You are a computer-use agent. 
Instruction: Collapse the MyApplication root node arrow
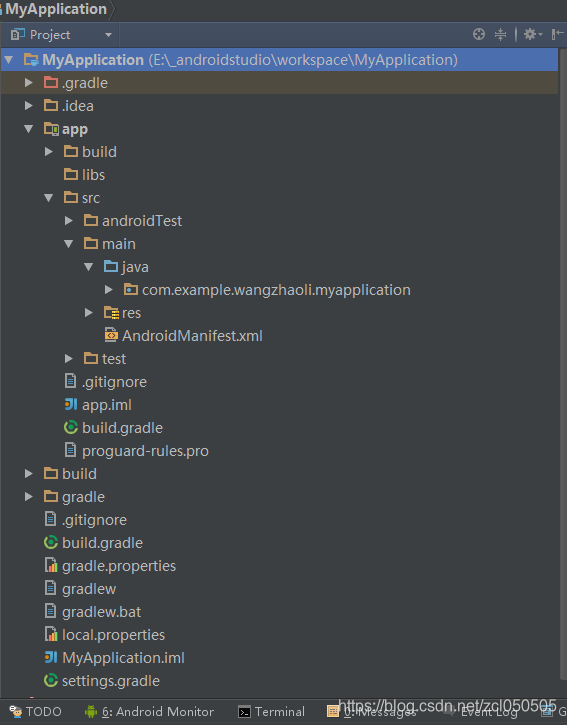[9, 60]
